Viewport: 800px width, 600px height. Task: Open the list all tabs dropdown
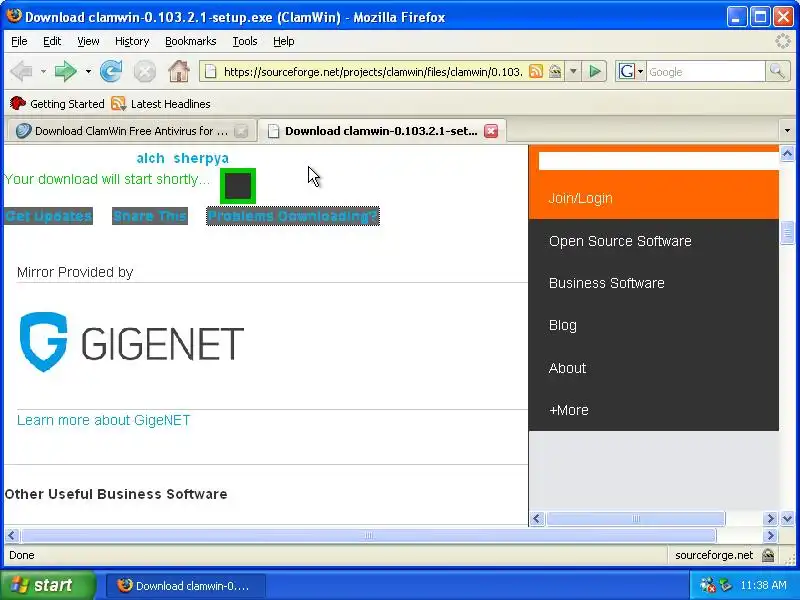[x=787, y=131]
